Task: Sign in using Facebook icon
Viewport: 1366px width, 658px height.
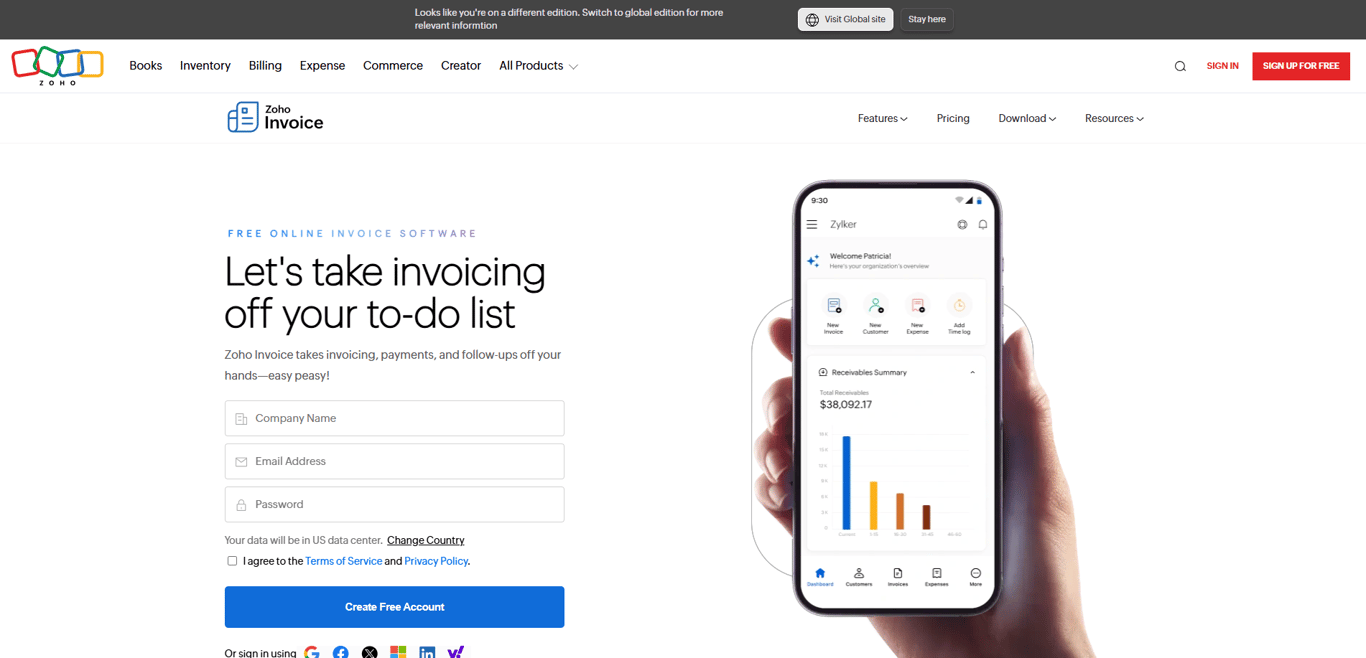Action: point(341,653)
